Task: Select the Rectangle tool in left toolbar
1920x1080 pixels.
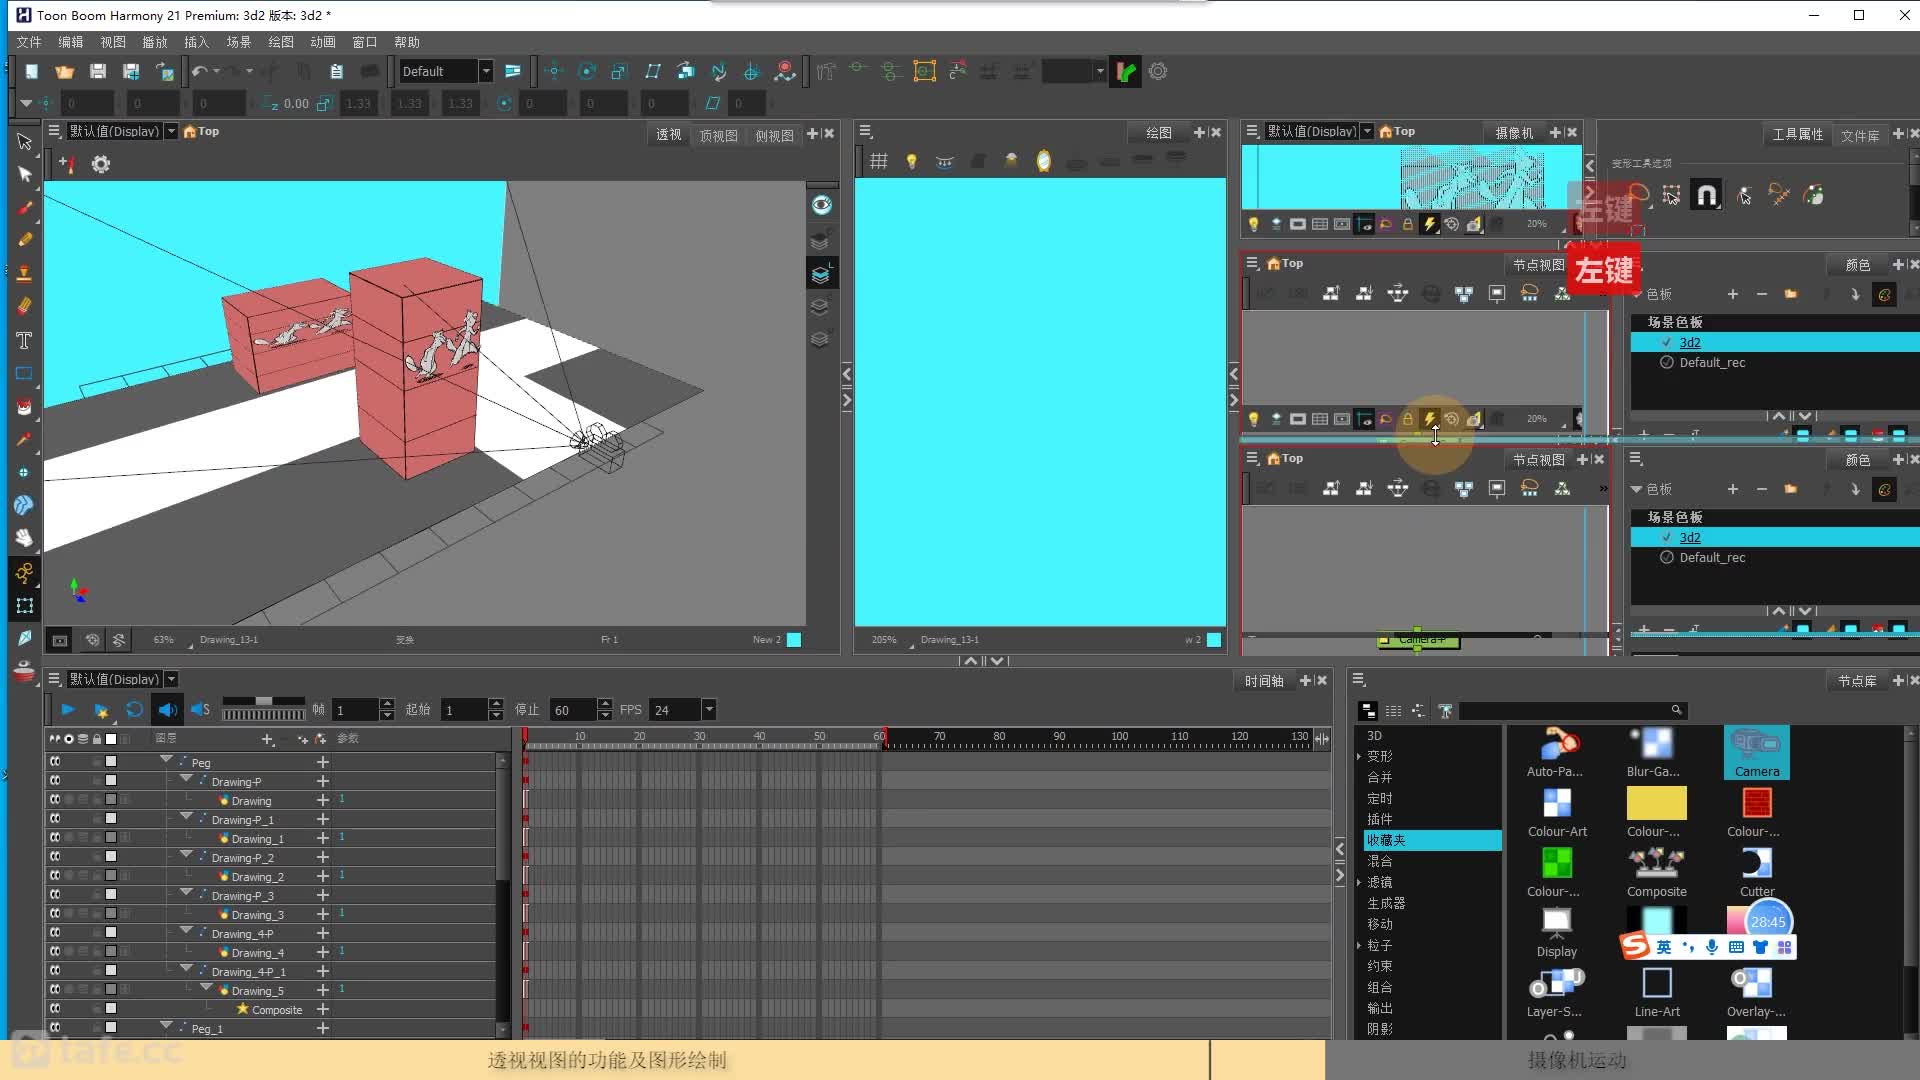Action: click(24, 373)
